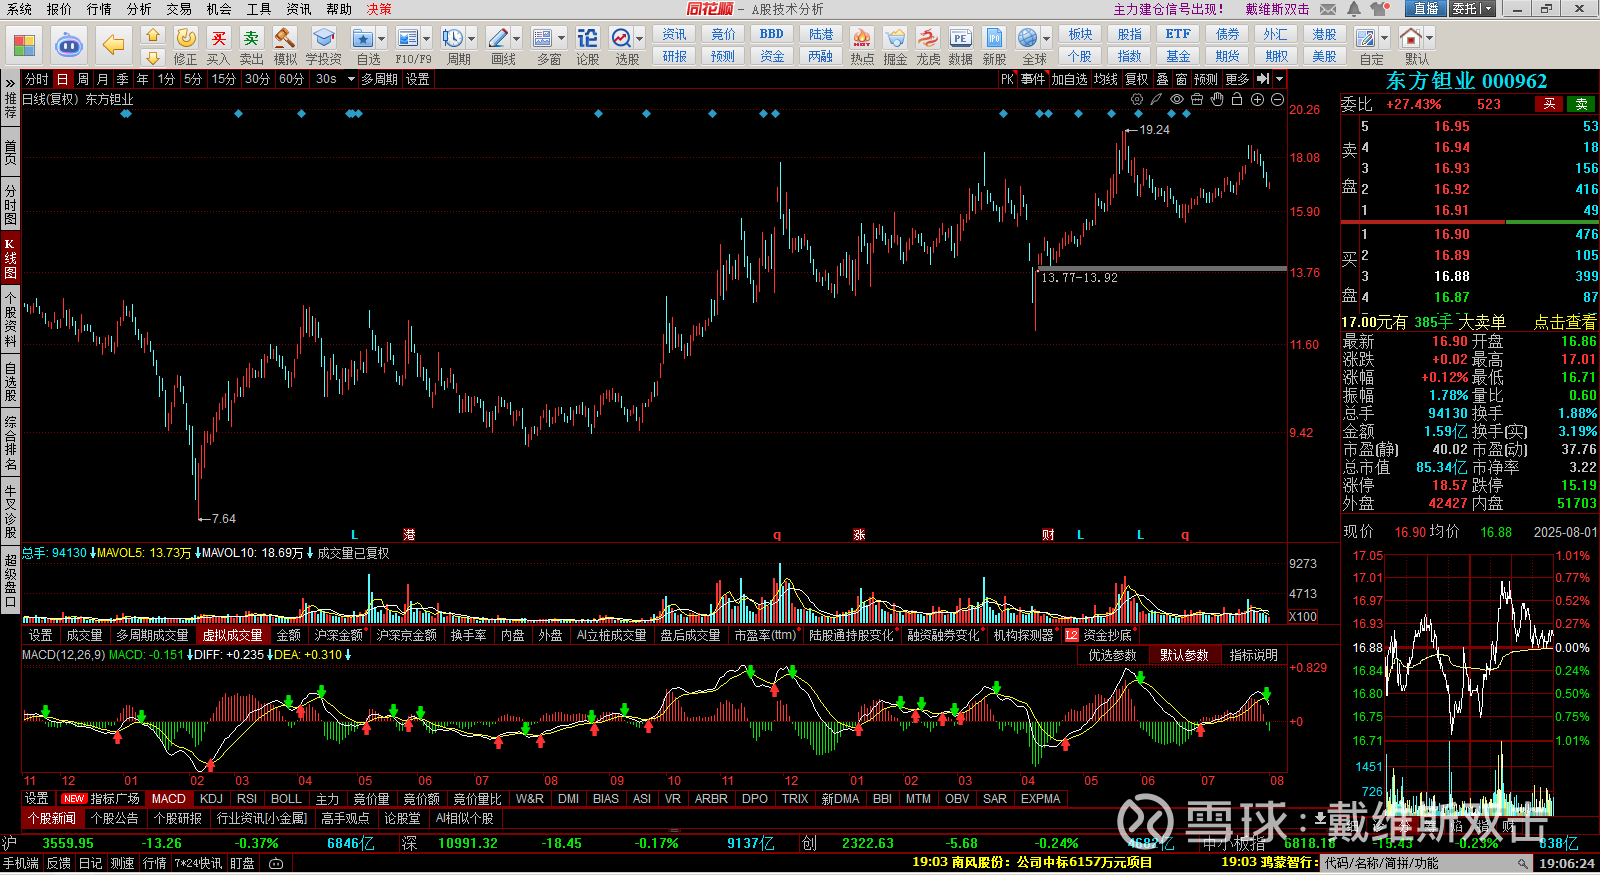
Task: Click the yellow back arrow icon
Action: coord(114,45)
